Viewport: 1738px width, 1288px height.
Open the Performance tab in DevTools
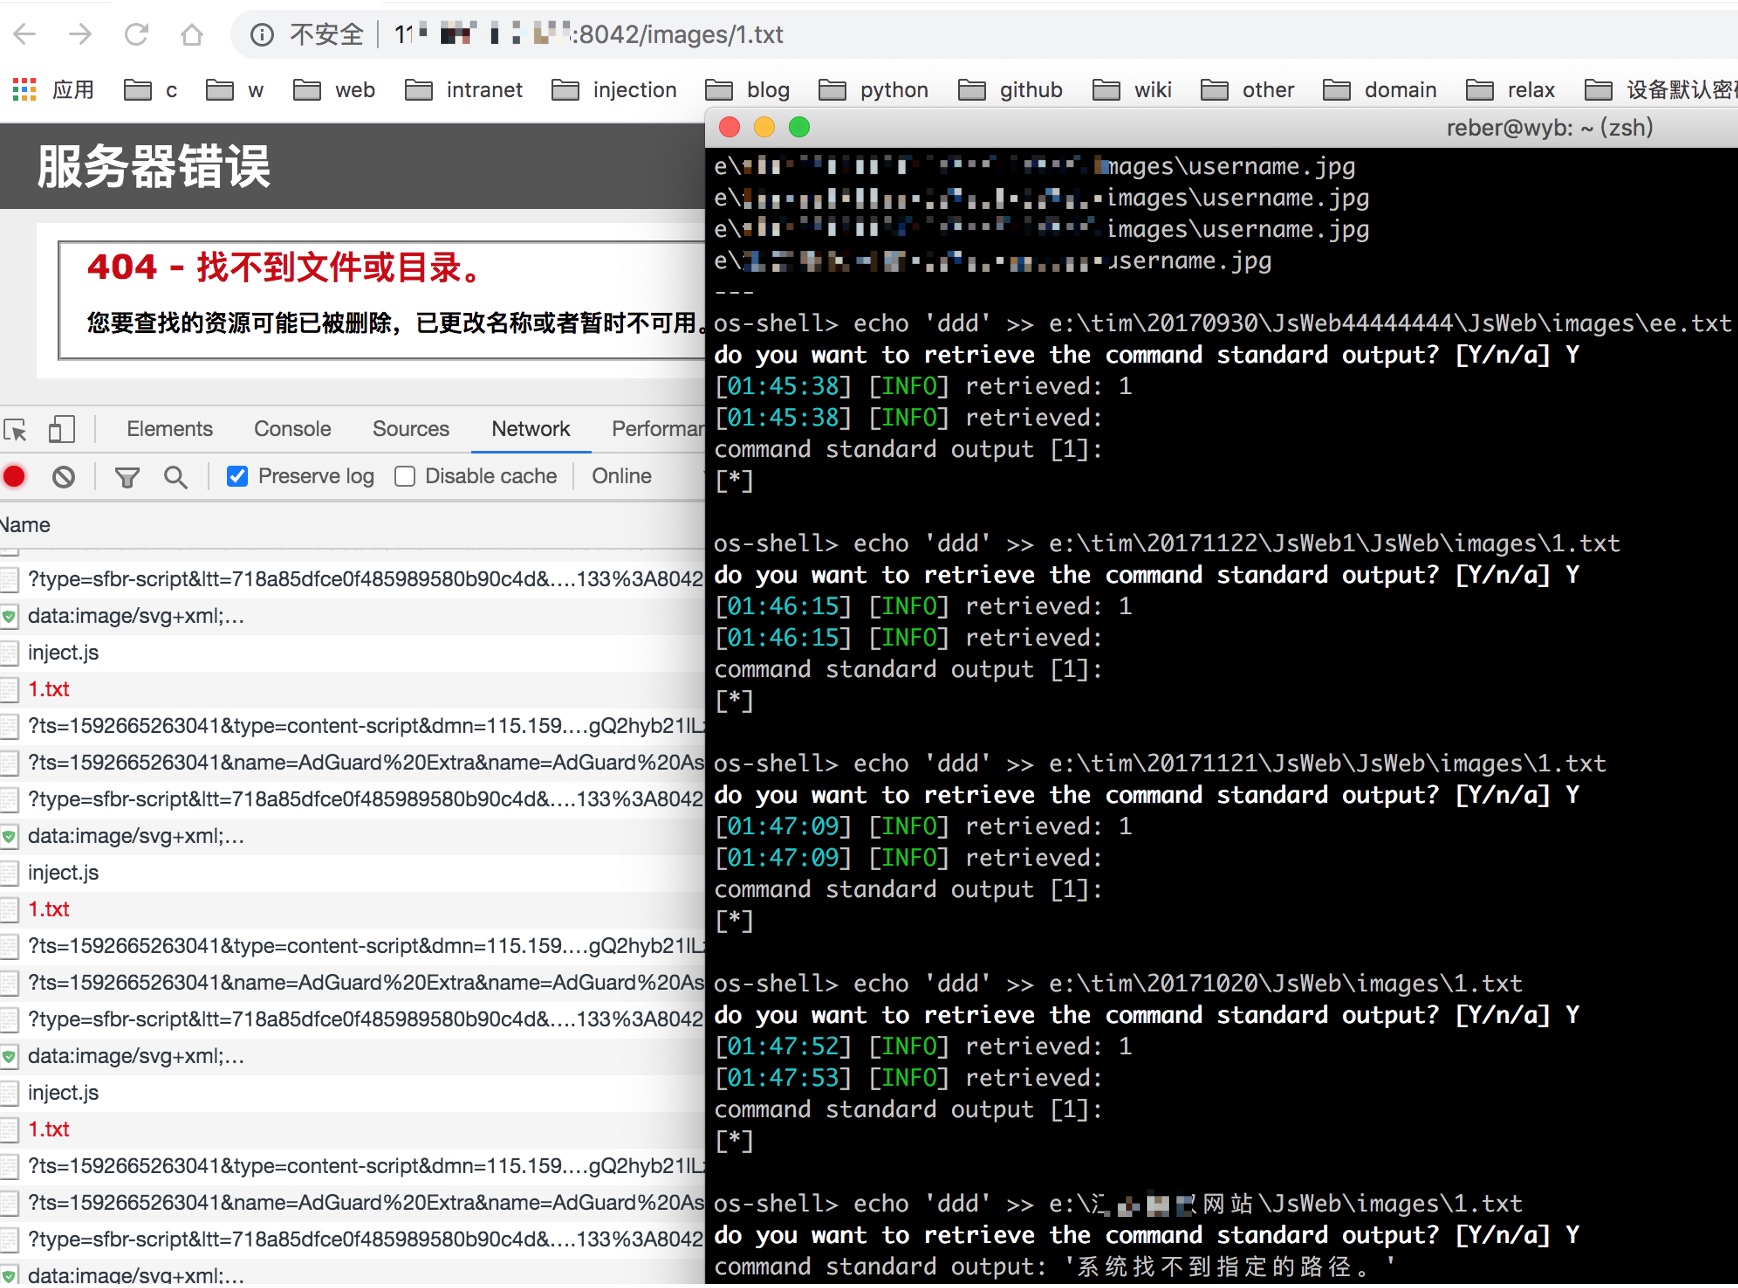658,429
